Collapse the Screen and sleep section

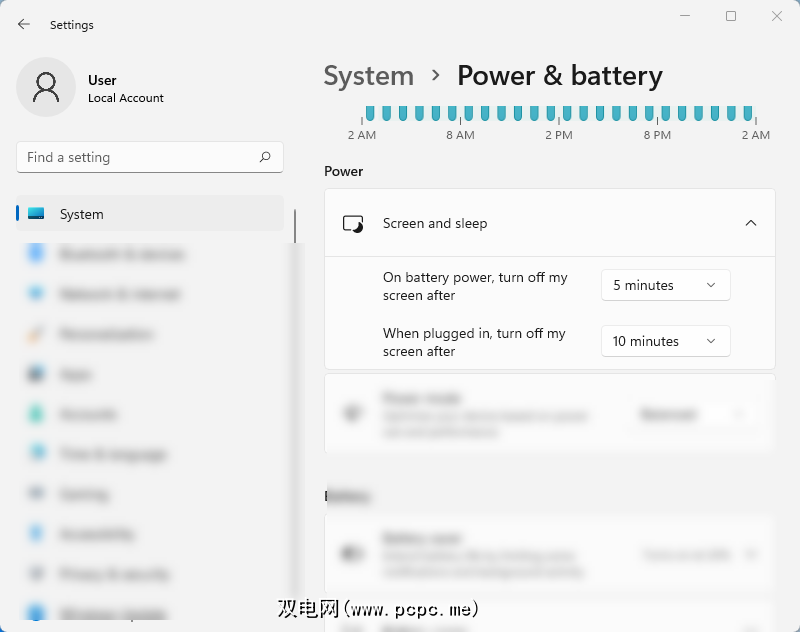point(751,223)
